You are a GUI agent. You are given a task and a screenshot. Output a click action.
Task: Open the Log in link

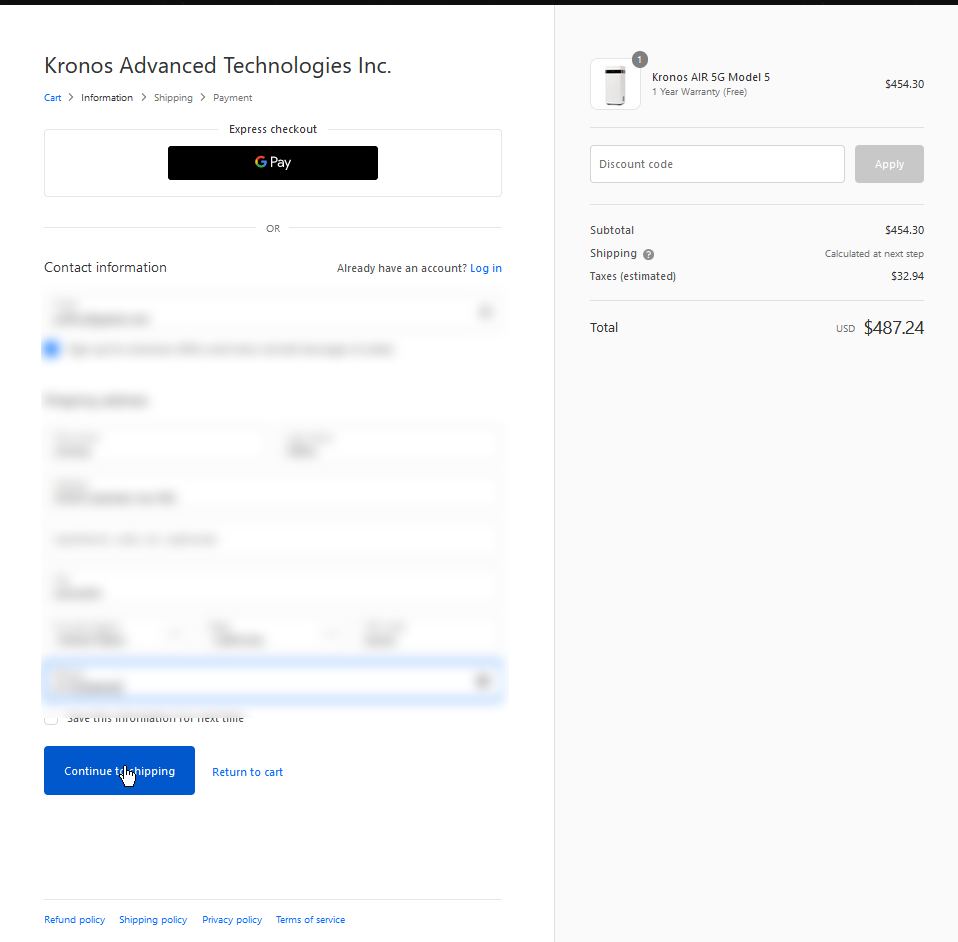tap(486, 268)
